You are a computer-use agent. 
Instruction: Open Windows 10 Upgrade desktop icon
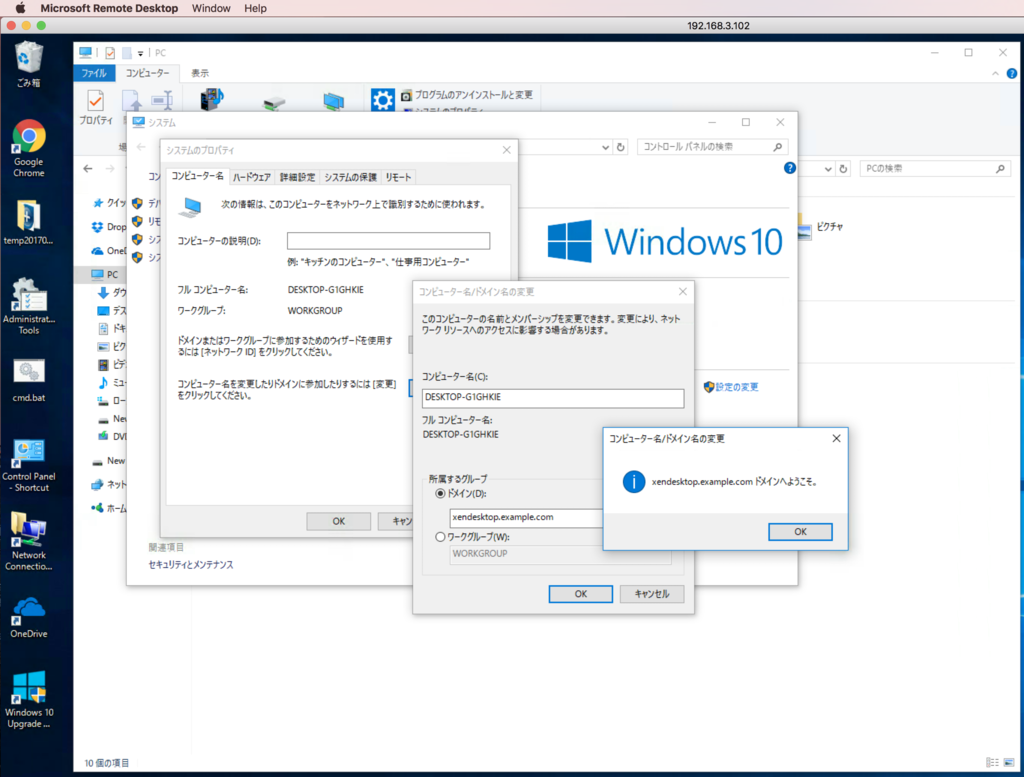(29, 699)
